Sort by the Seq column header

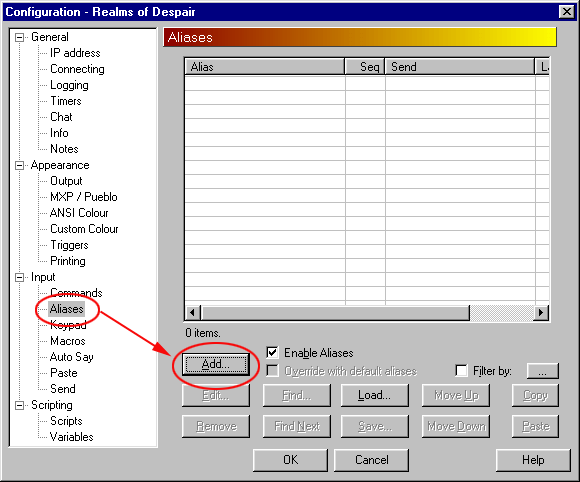[365, 67]
